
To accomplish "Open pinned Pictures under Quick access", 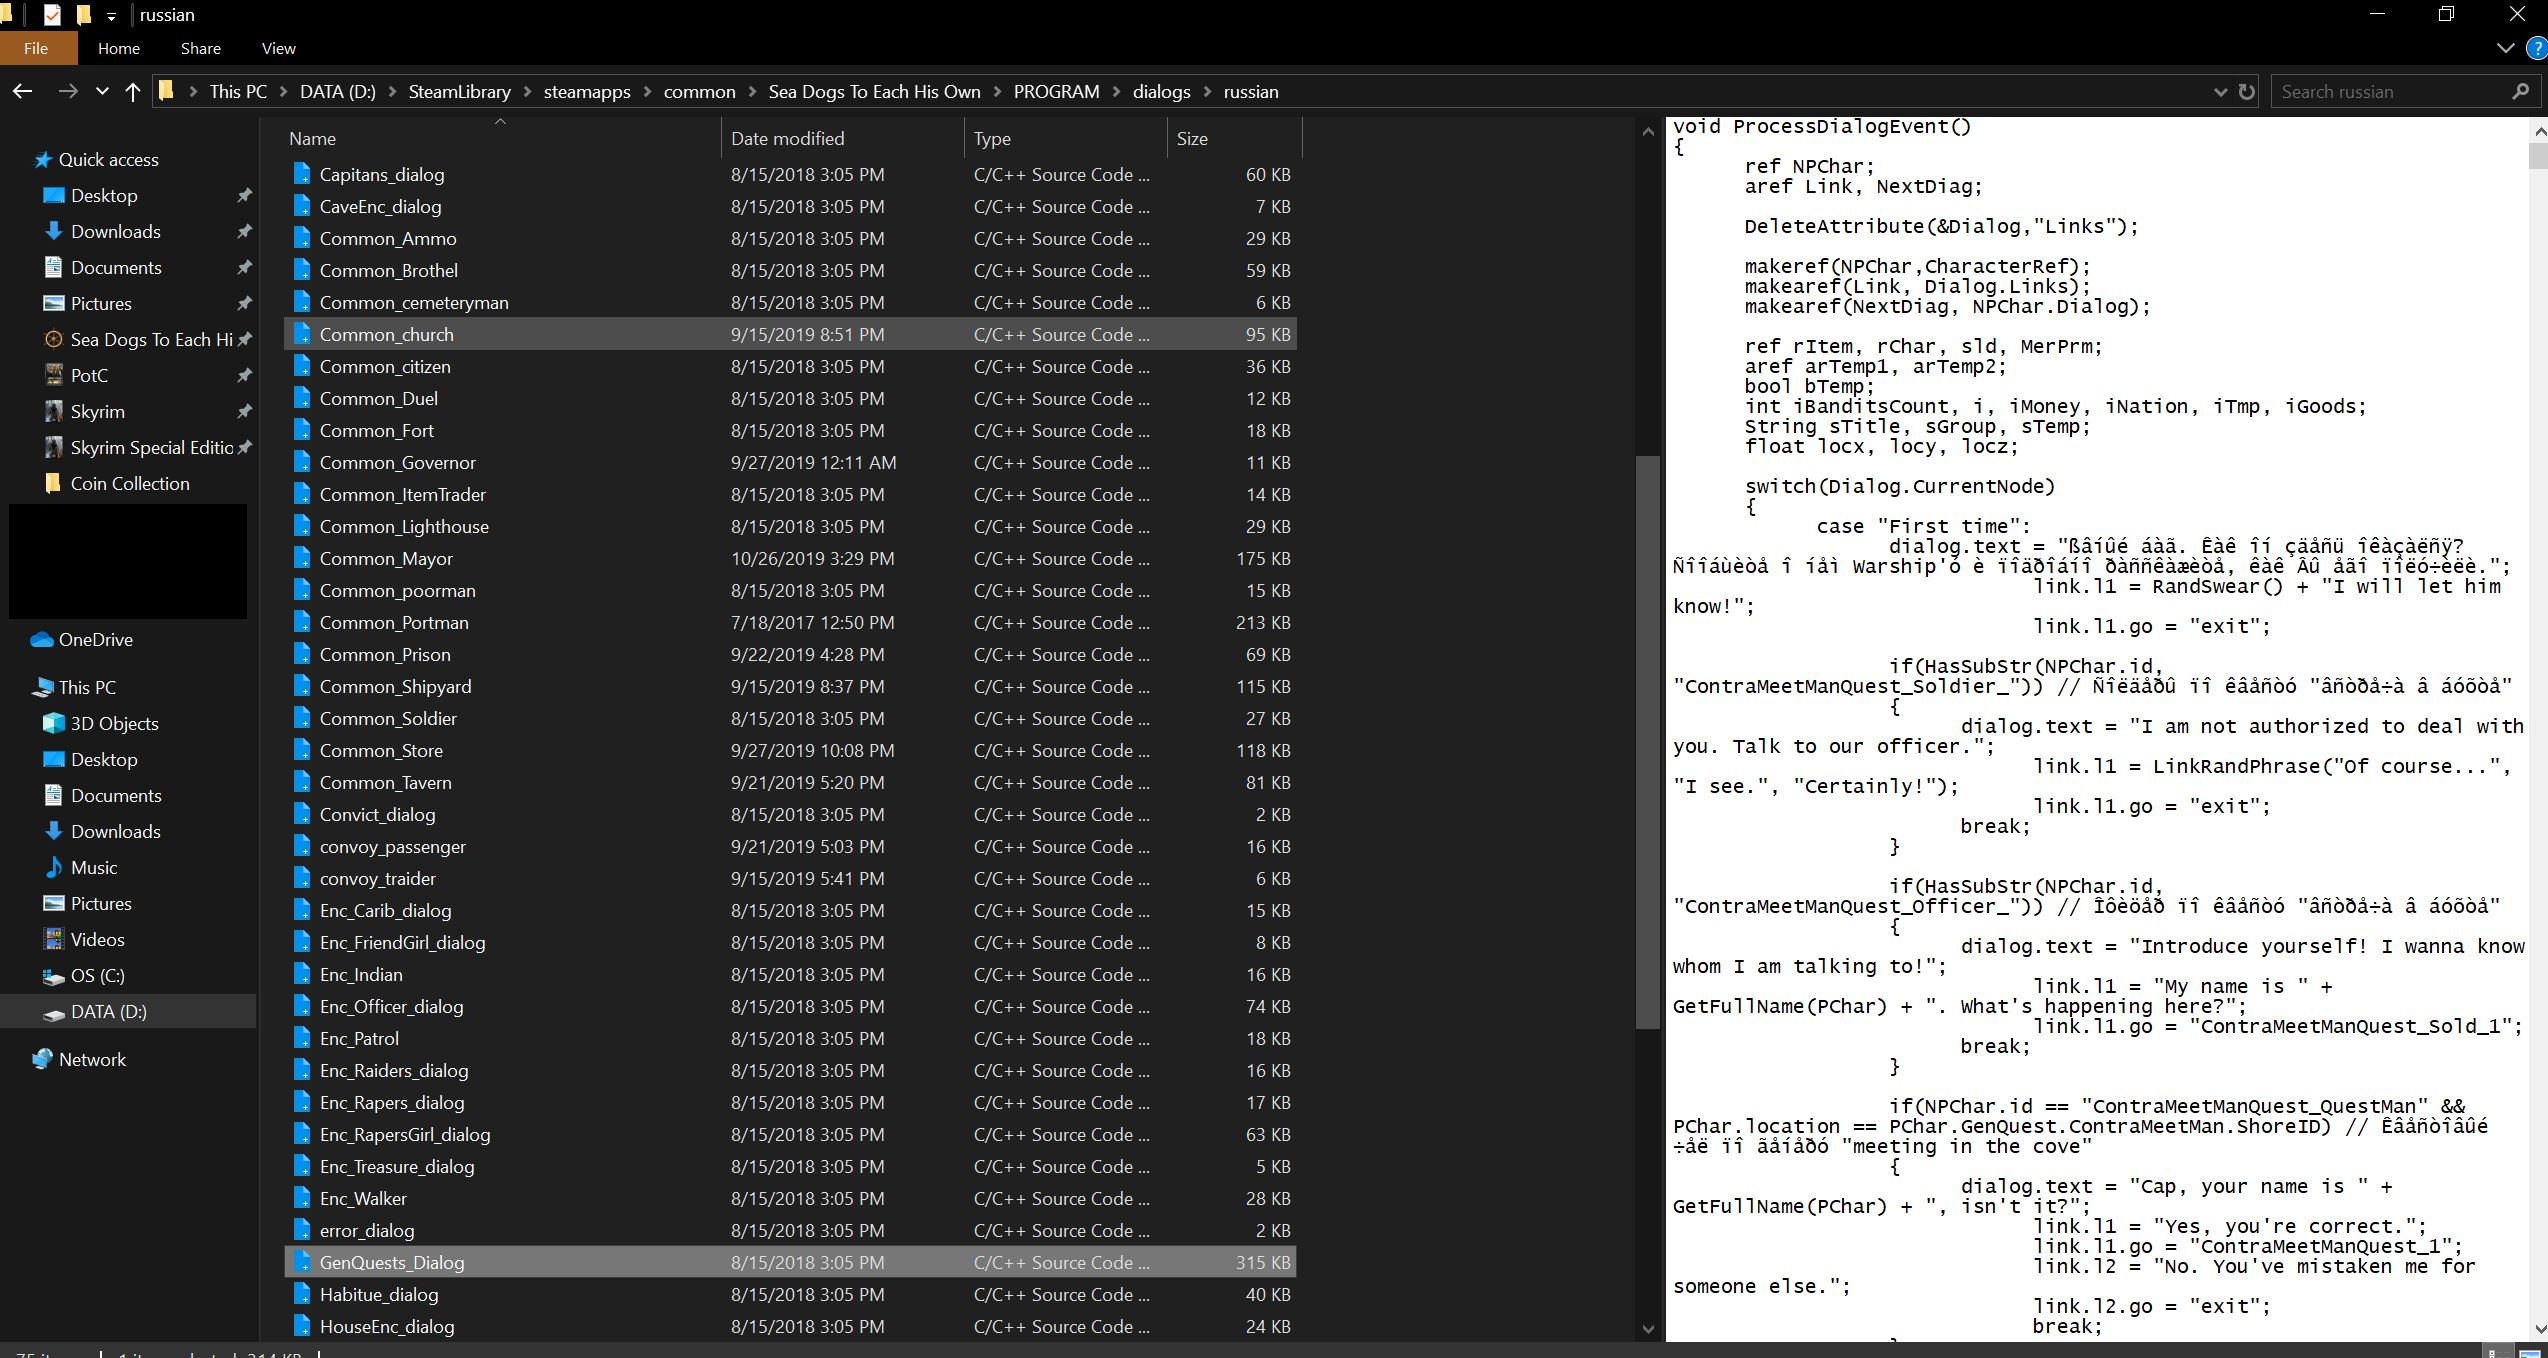I will [x=100, y=303].
